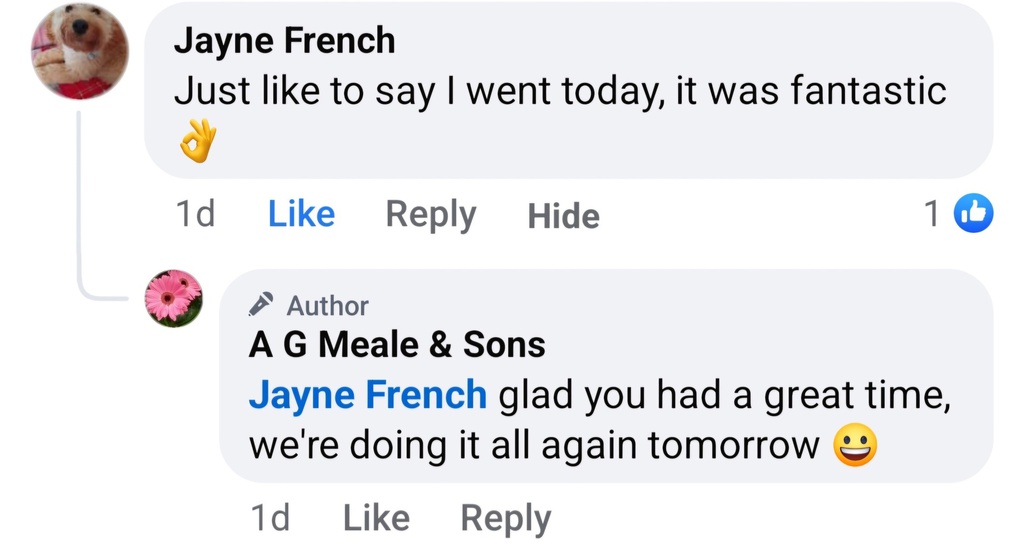Click the blue Jayne French mention in the reply
The width and height of the screenshot is (1024, 551).
point(367,396)
